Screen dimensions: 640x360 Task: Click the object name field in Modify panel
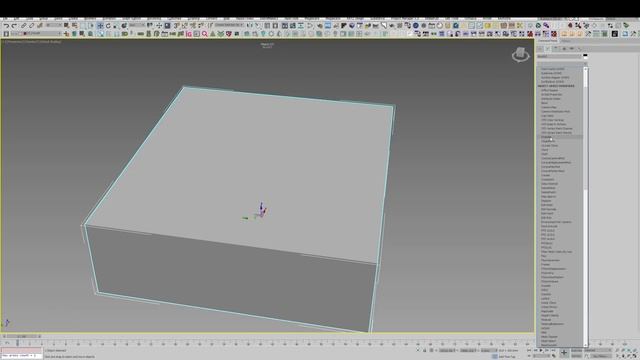coord(559,56)
